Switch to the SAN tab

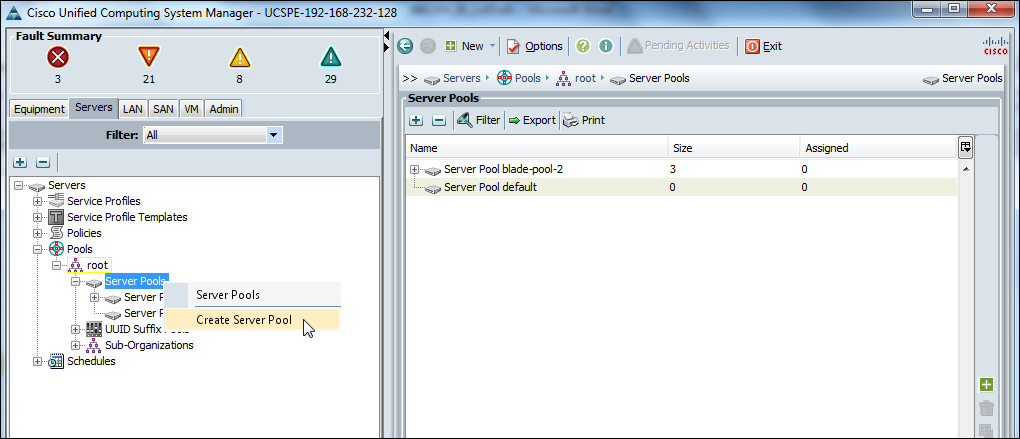163,109
